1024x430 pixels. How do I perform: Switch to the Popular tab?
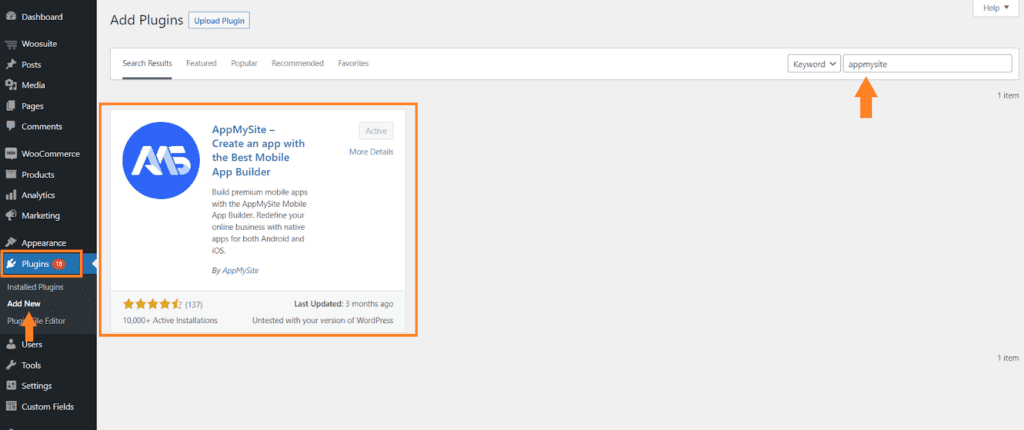(x=244, y=63)
